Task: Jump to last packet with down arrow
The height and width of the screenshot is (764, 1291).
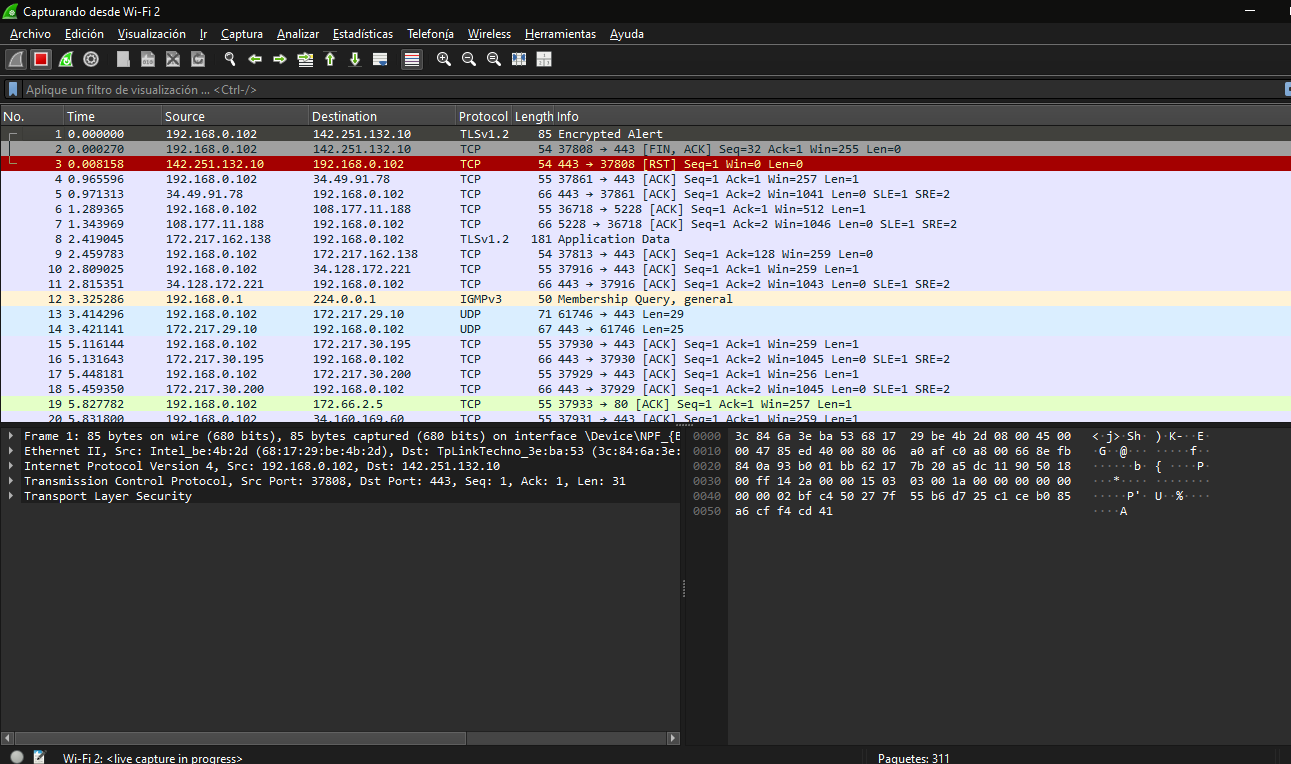Action: tap(355, 59)
